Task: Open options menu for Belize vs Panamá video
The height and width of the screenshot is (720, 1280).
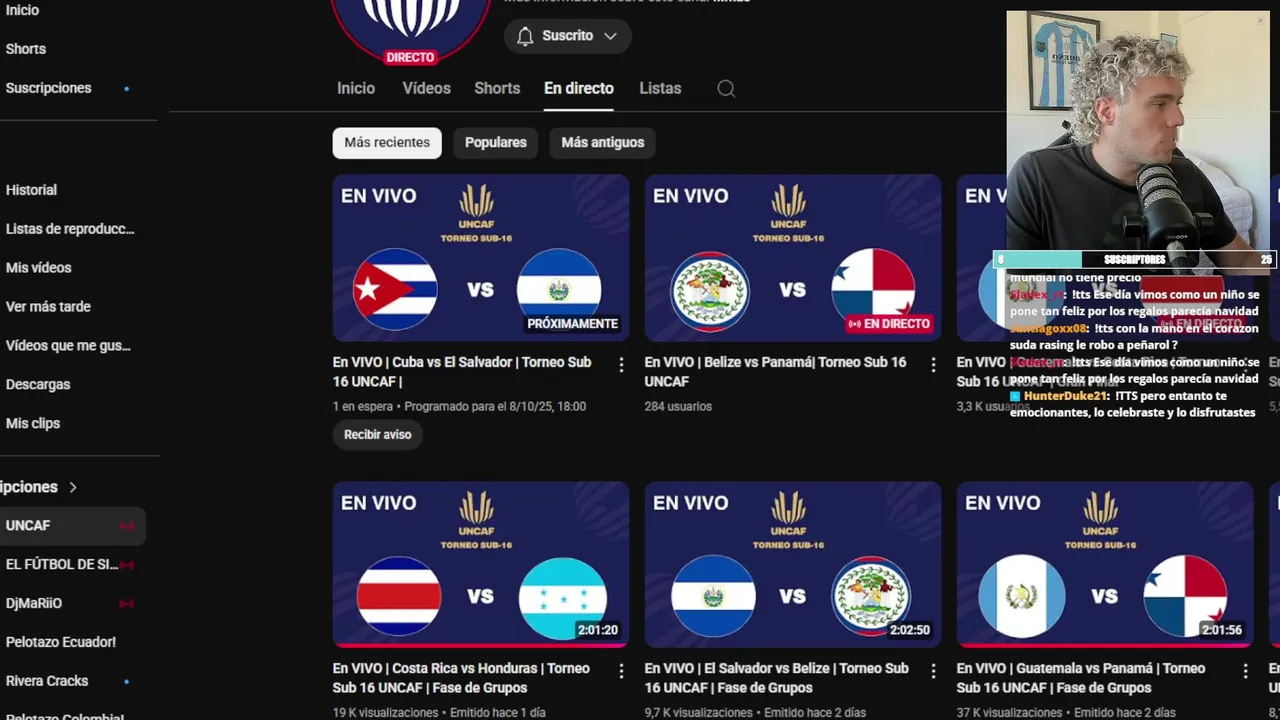Action: click(x=933, y=365)
